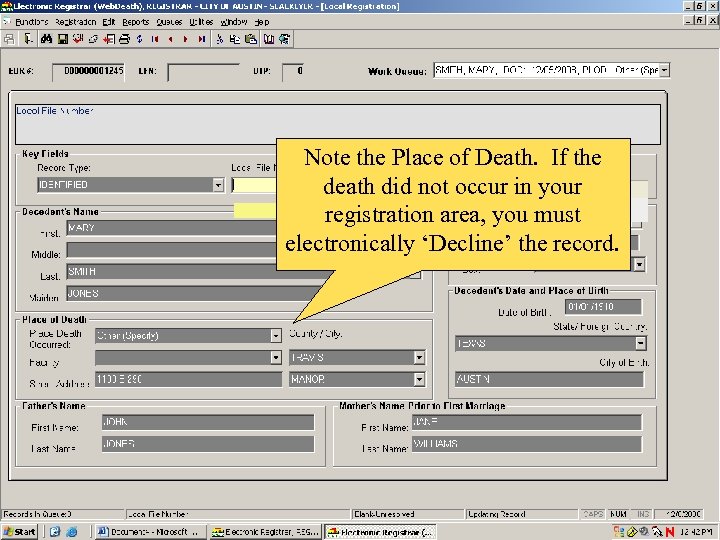
Task: Click the Paste clipboard icon
Action: tap(252, 39)
